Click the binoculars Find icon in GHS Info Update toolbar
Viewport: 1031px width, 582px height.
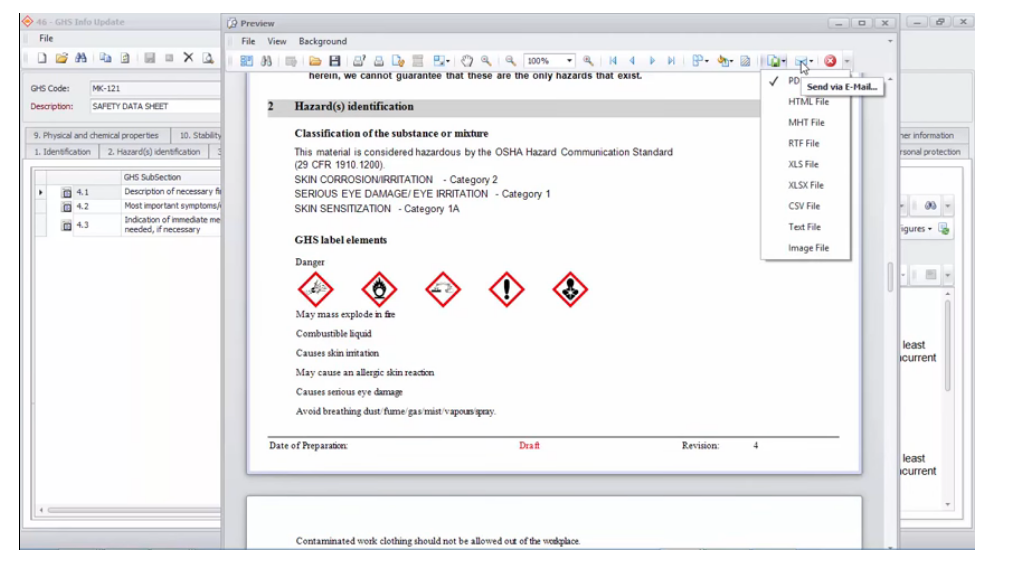tap(81, 58)
